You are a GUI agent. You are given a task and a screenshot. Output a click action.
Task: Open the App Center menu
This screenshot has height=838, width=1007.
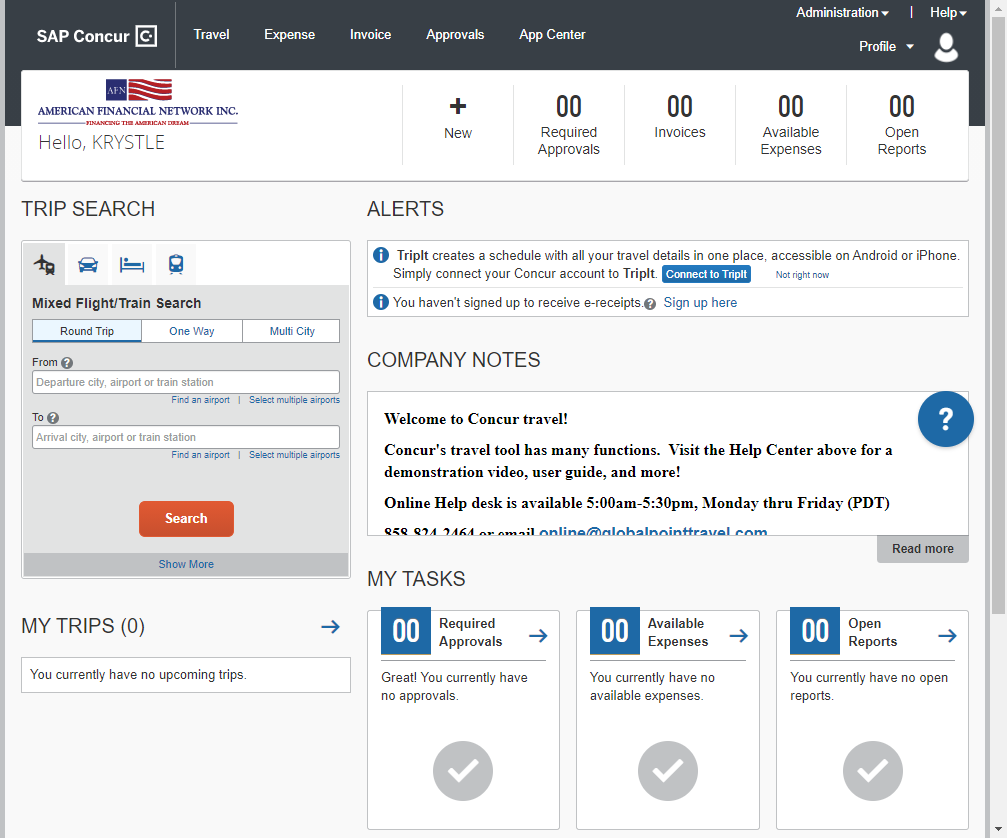552,35
